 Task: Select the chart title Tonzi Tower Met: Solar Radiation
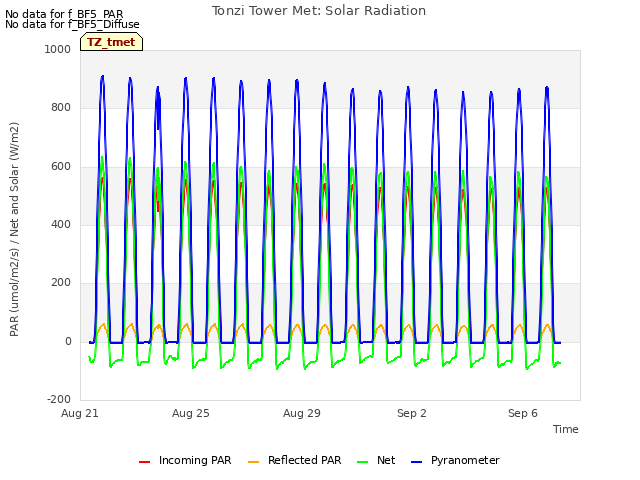(319, 11)
